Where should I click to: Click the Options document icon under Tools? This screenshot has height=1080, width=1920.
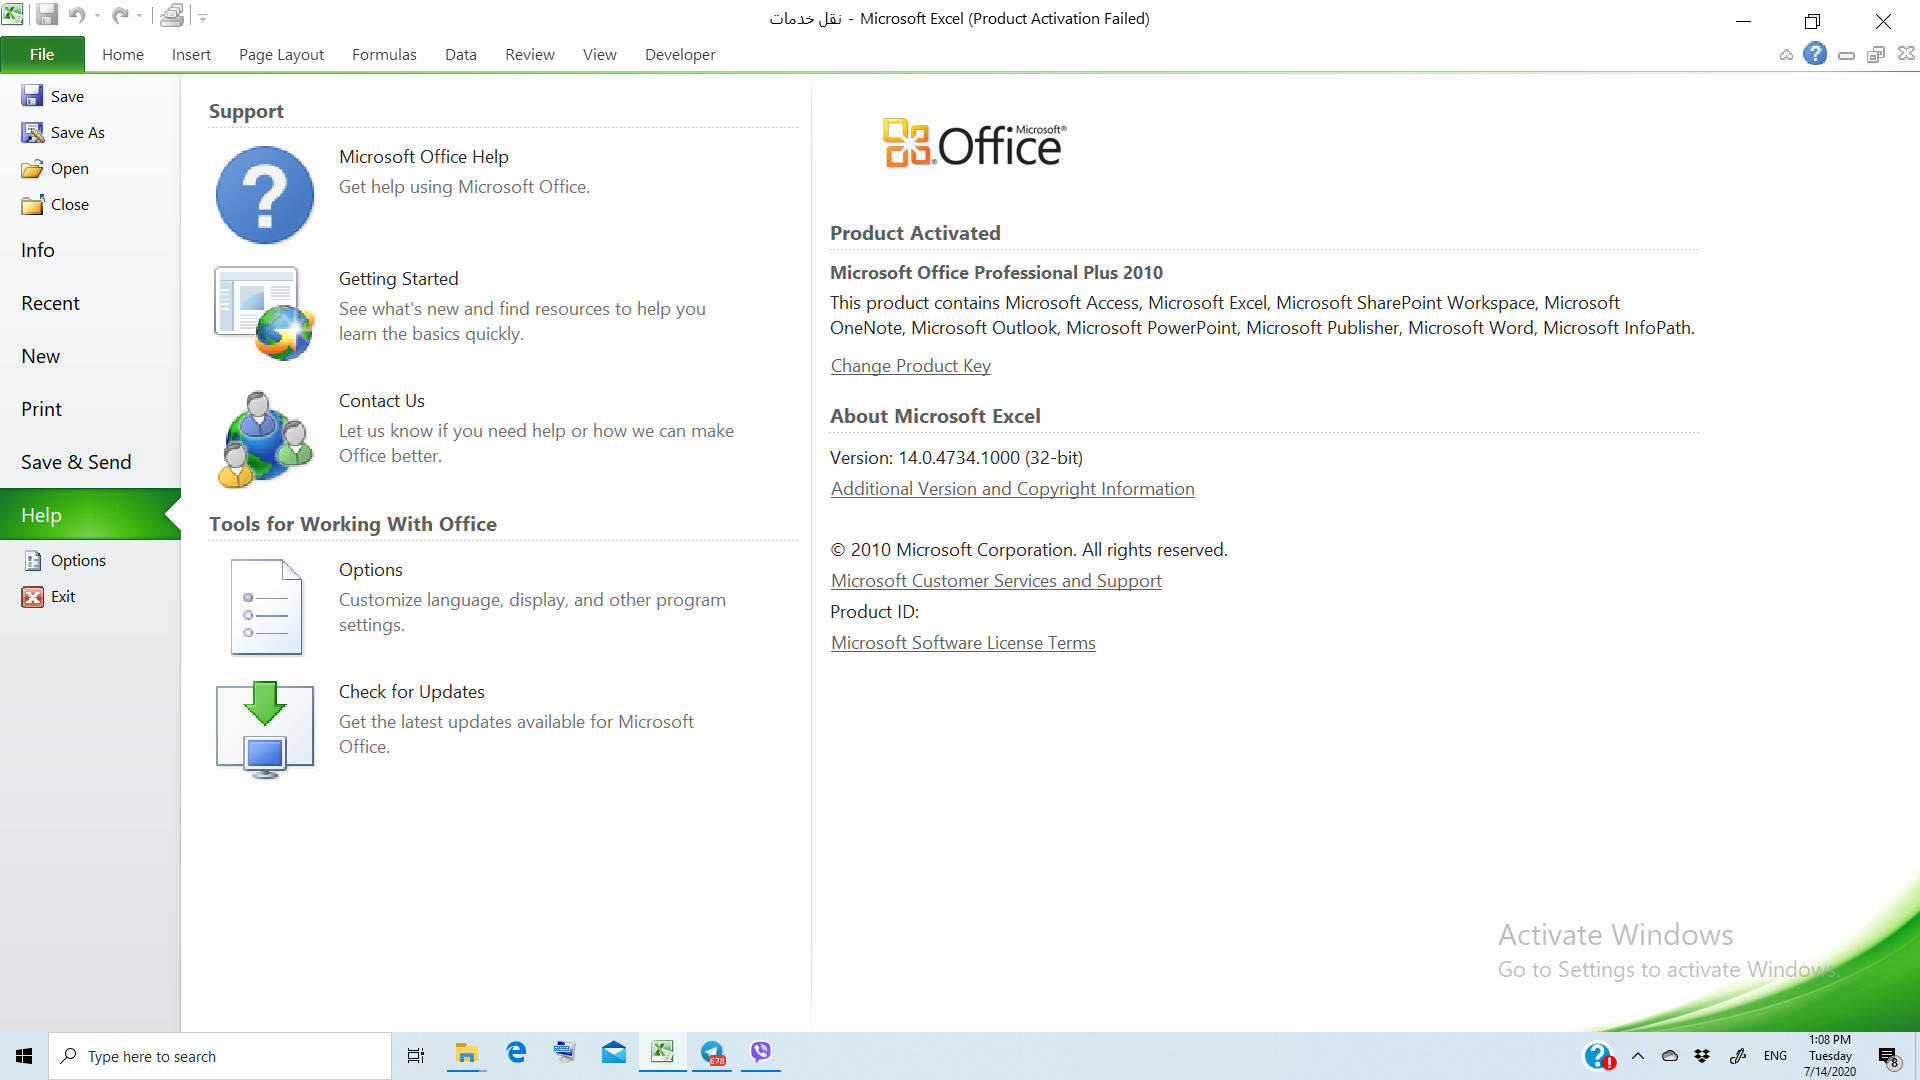(266, 607)
